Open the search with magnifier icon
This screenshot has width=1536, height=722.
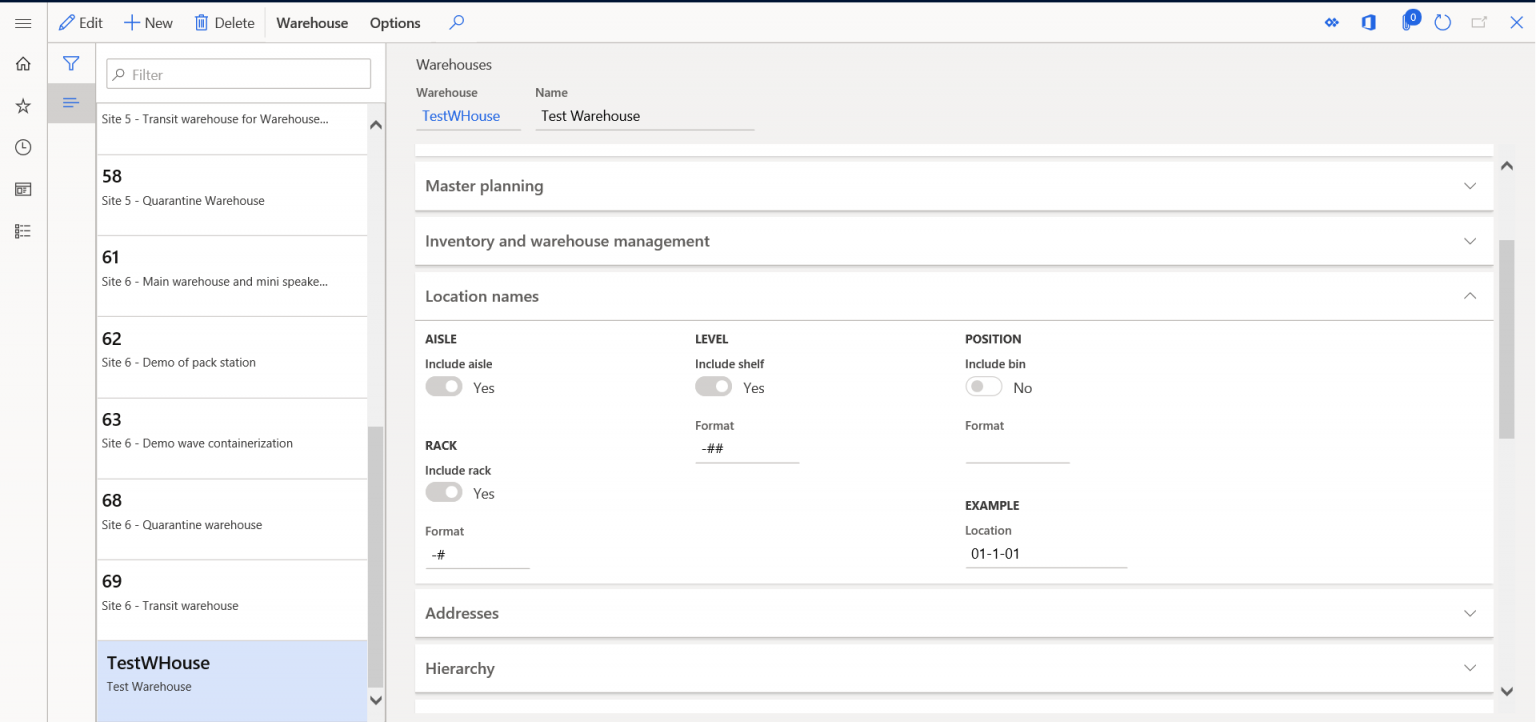click(456, 21)
